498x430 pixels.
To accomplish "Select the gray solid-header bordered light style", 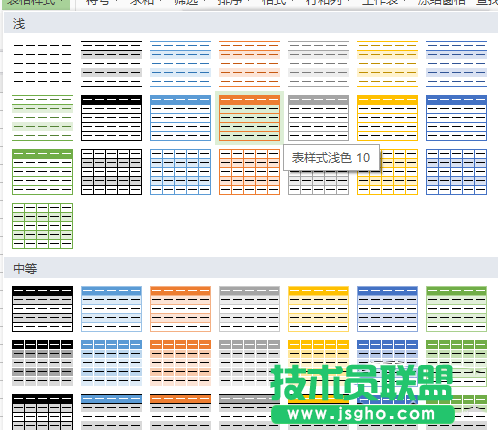I will 318,118.
